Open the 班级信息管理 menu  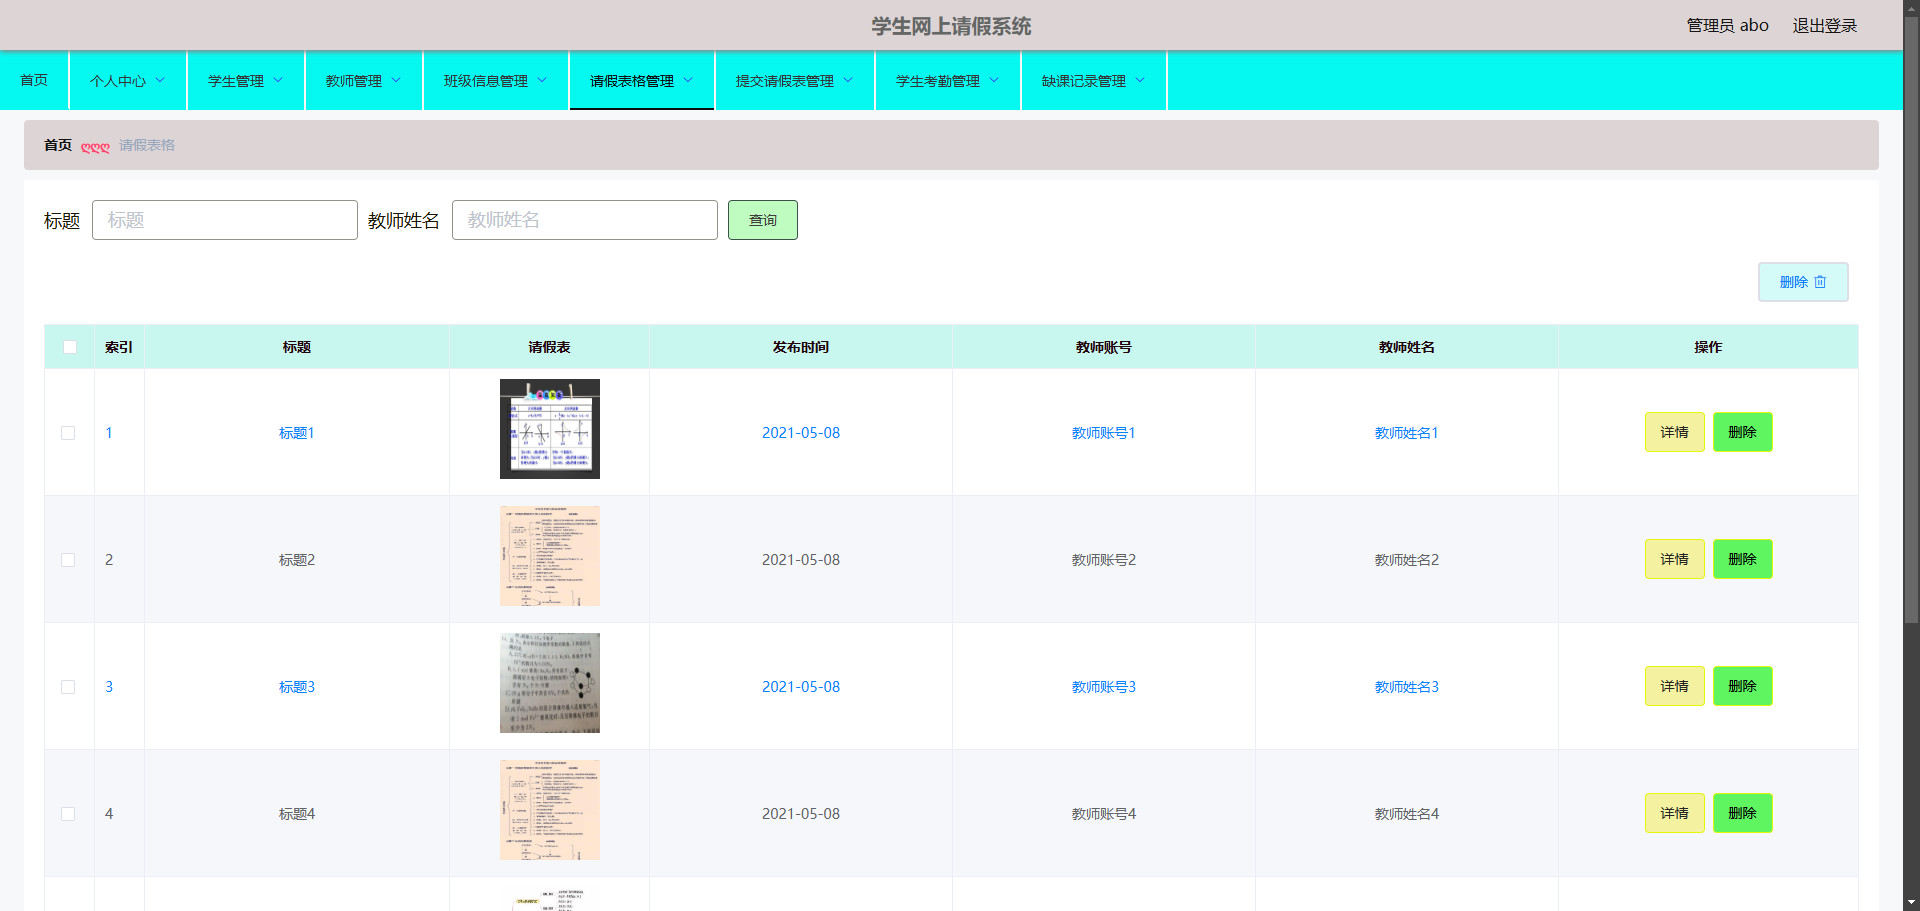pyautogui.click(x=496, y=81)
